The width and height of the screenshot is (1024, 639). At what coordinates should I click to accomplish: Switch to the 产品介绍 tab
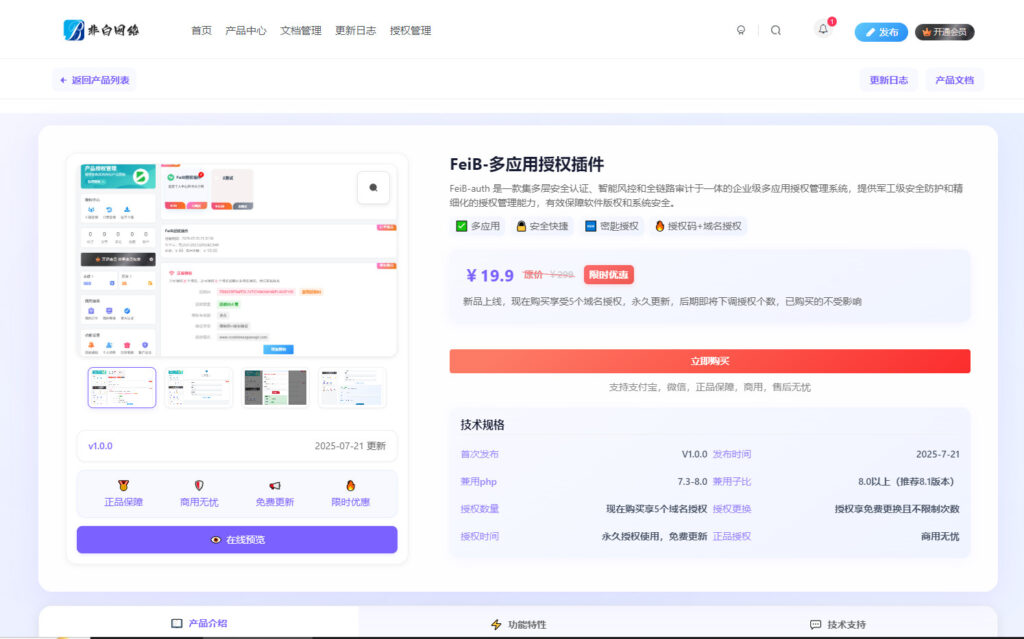[x=199, y=623]
